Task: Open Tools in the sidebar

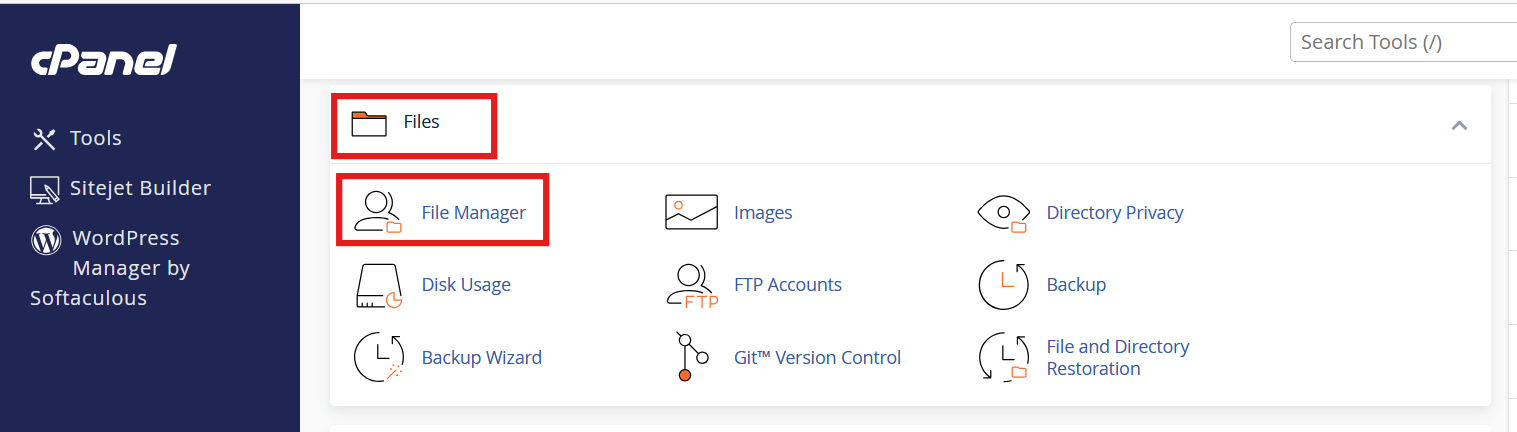Action: tap(77, 138)
